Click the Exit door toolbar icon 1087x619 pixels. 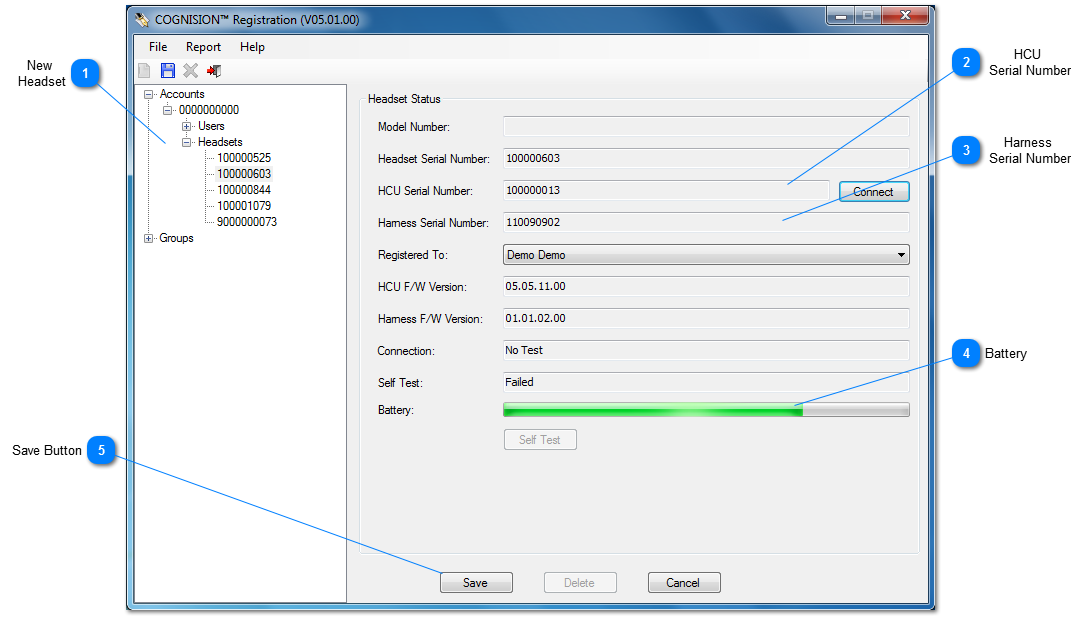tap(214, 71)
